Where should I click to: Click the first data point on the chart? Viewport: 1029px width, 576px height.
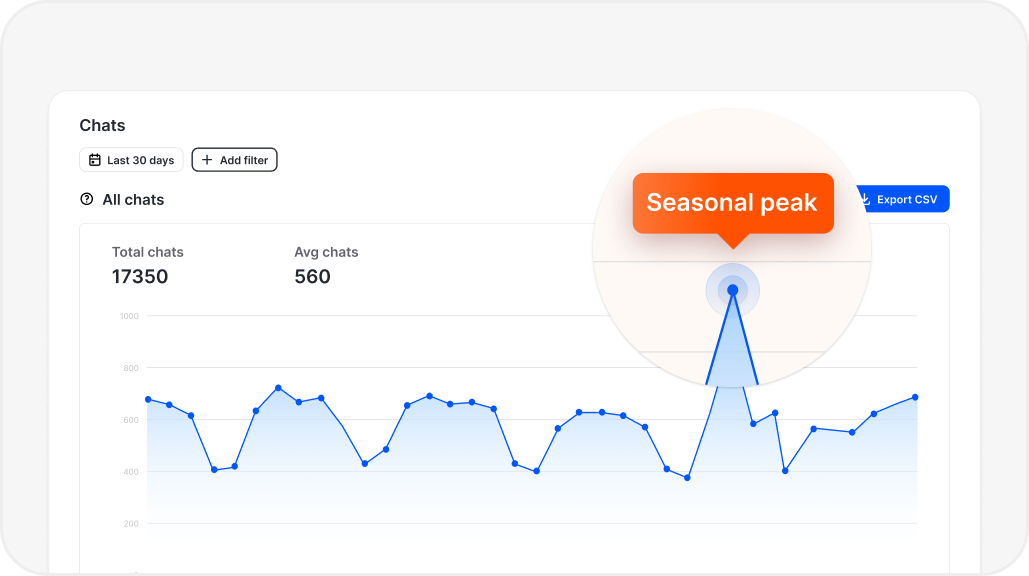point(148,399)
